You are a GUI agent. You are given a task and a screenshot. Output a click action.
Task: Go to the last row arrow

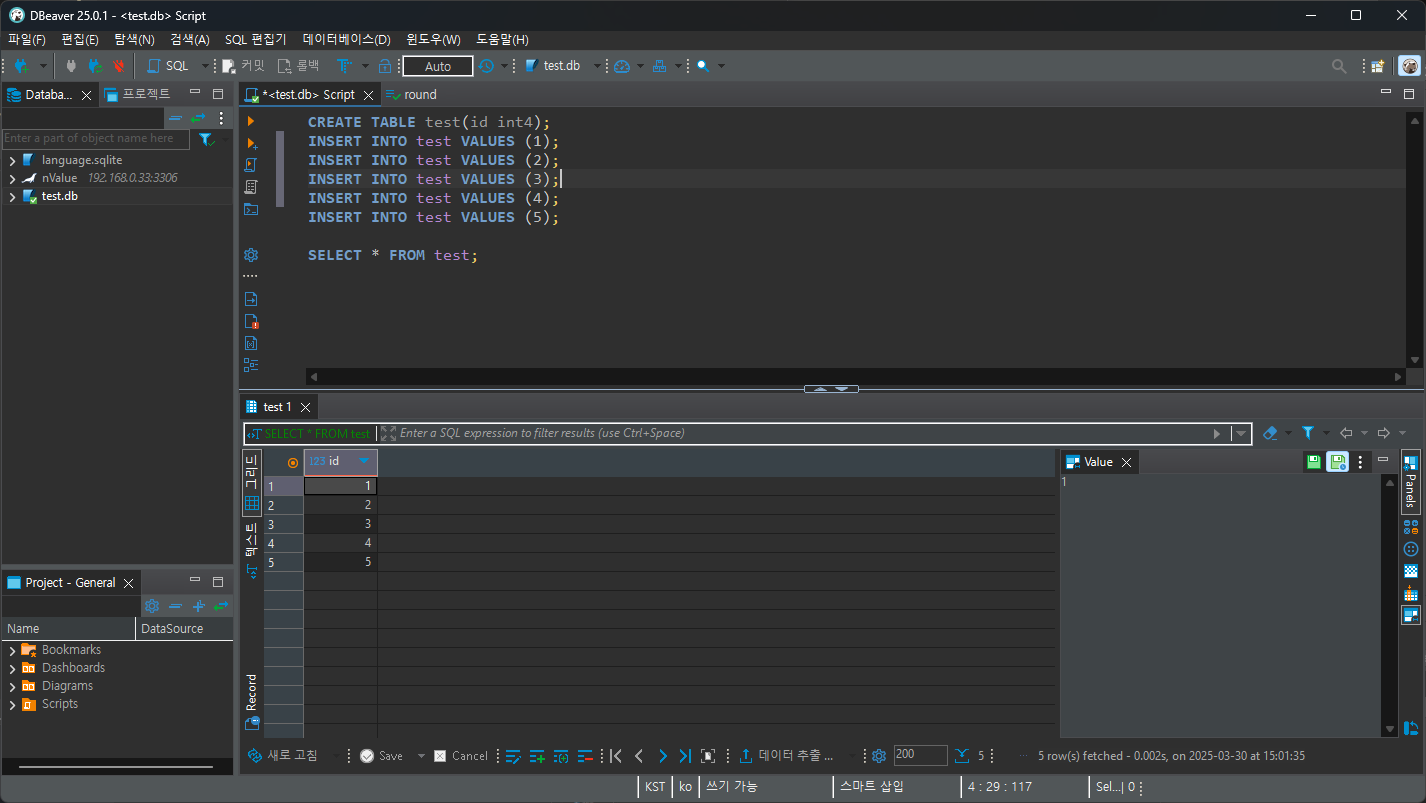(x=685, y=756)
